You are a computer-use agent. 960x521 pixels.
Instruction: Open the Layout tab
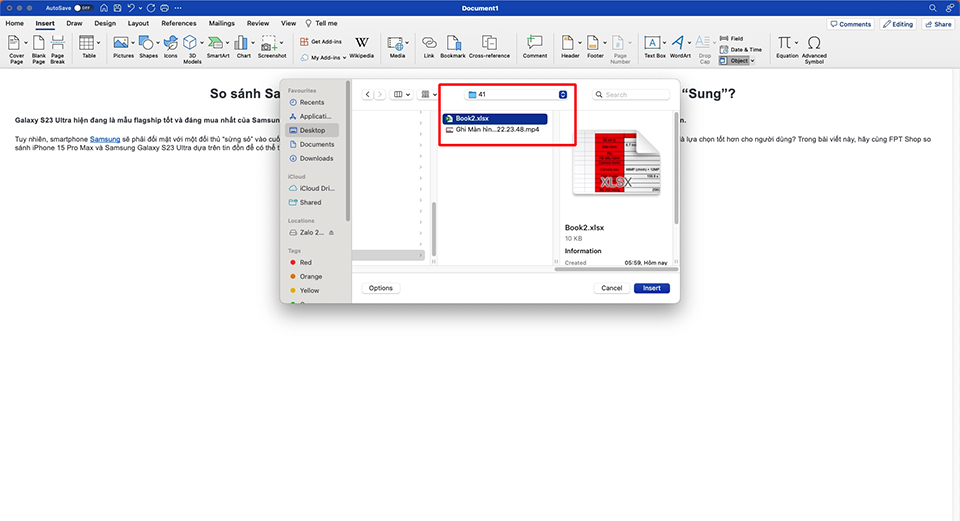pyautogui.click(x=138, y=23)
